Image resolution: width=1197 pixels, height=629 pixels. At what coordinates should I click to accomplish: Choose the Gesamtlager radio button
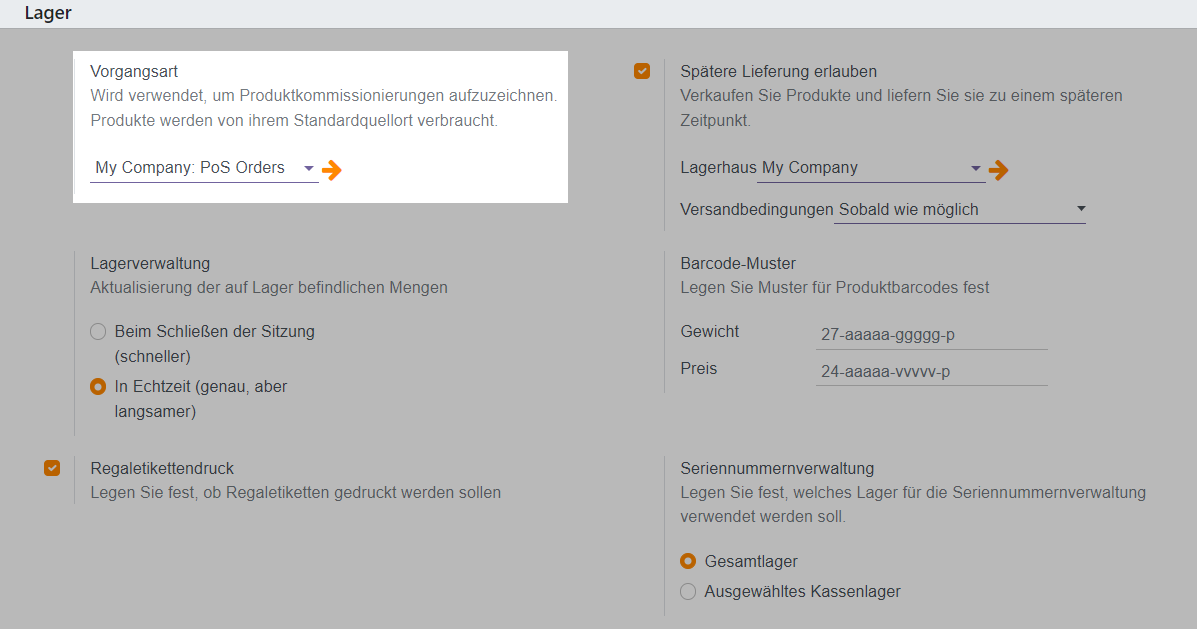tap(688, 561)
